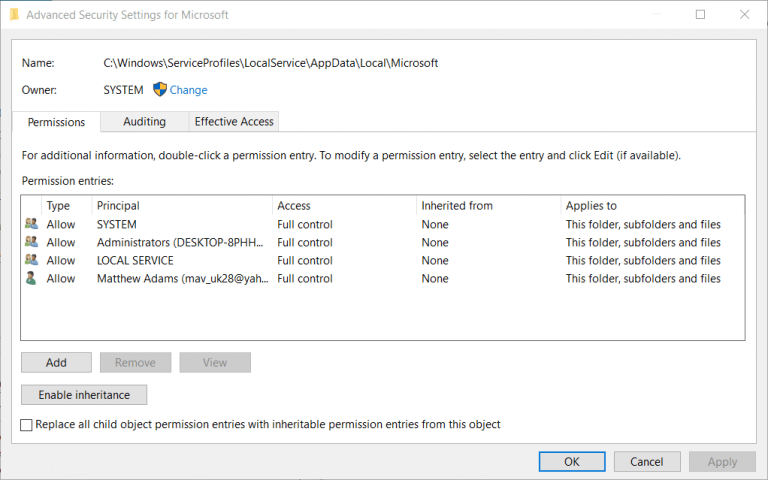Maximize the Advanced Security Settings window
Screen dimensions: 768x480
[x=700, y=14]
